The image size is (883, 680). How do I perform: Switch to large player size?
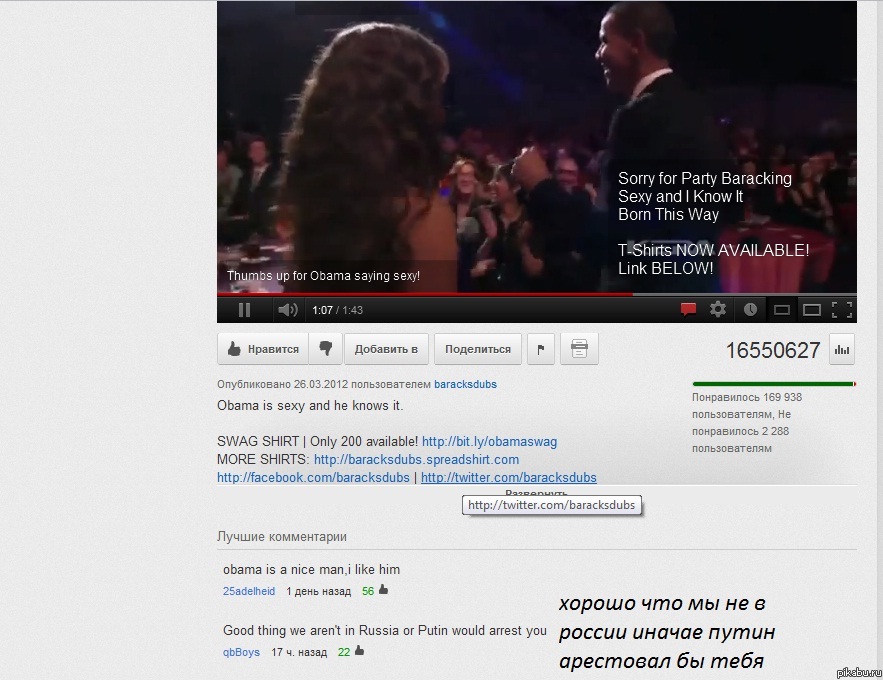(812, 310)
